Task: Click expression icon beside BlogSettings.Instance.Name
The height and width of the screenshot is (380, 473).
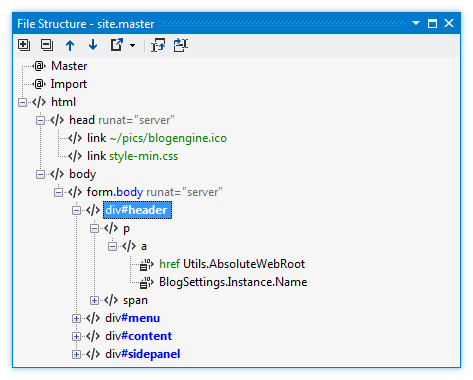Action: click(x=146, y=282)
